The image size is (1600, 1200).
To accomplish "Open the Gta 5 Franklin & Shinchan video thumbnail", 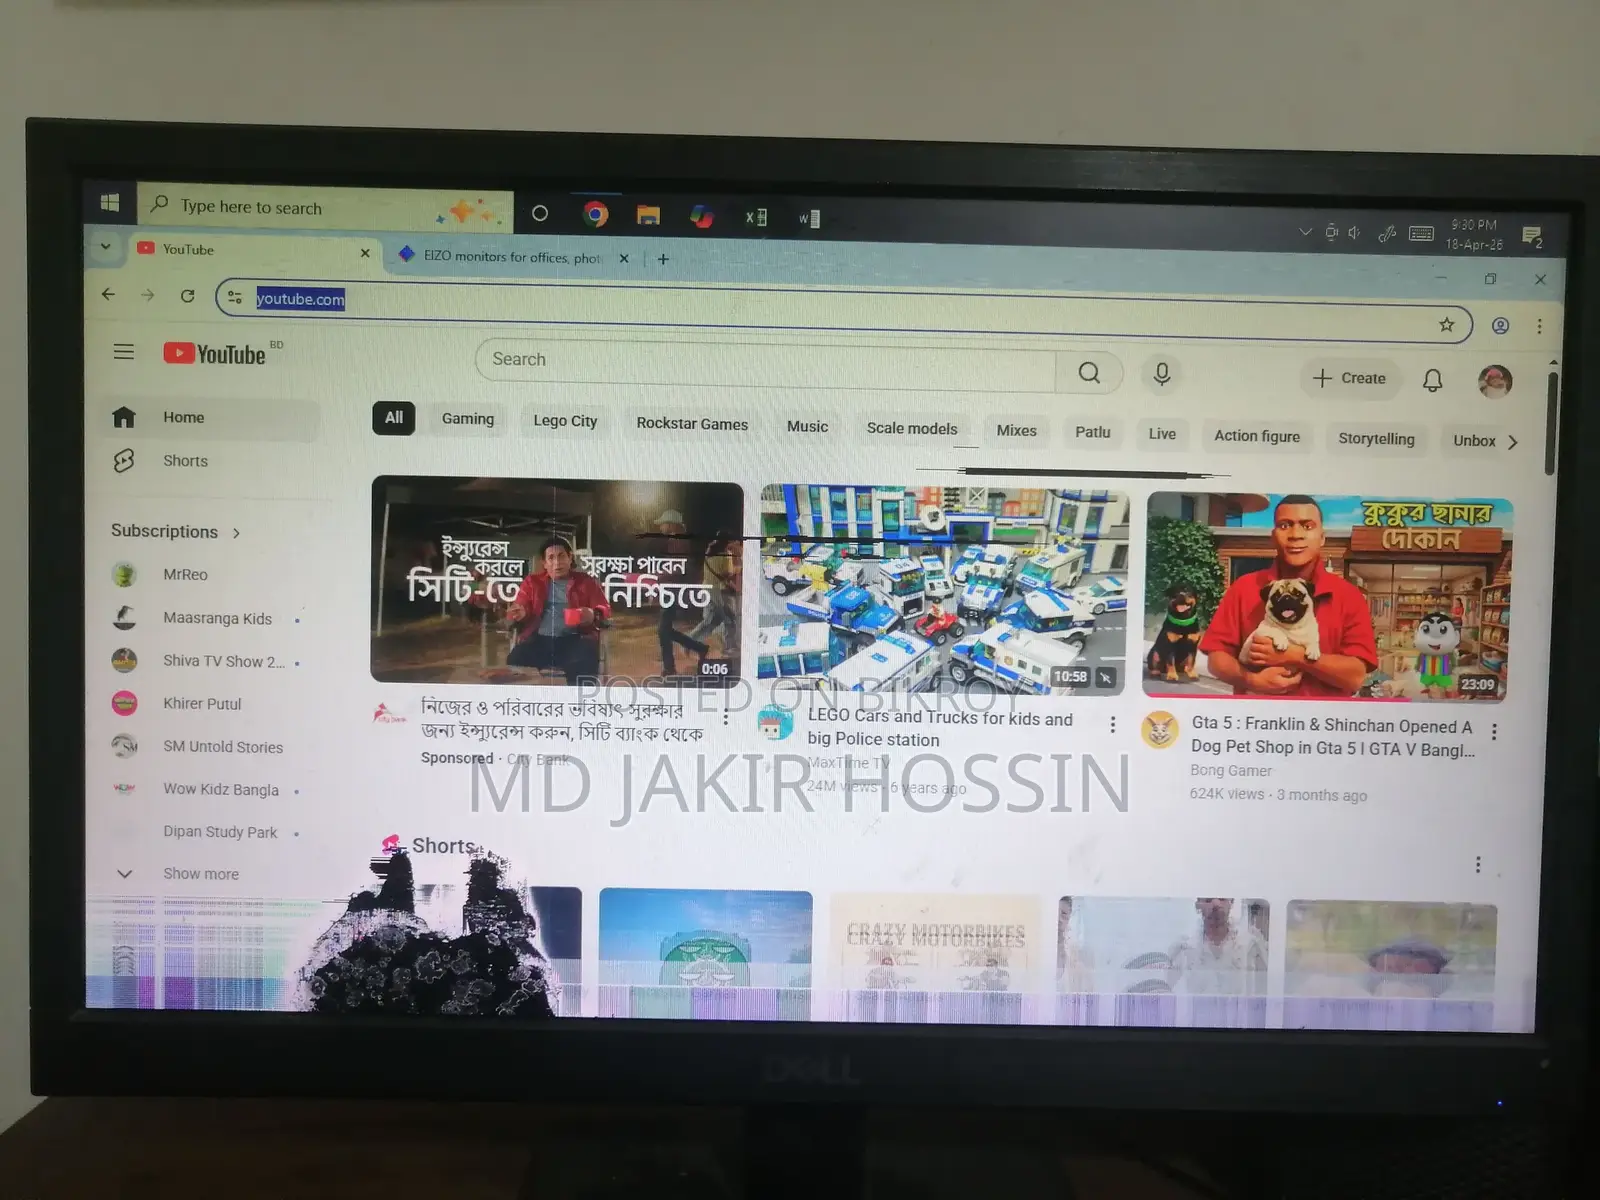I will (x=1327, y=597).
